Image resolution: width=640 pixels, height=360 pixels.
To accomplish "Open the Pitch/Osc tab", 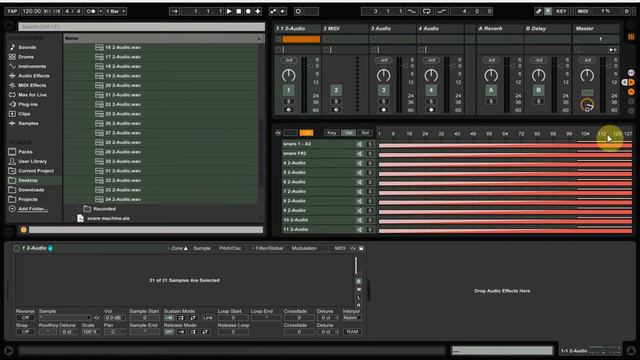I will [x=230, y=248].
